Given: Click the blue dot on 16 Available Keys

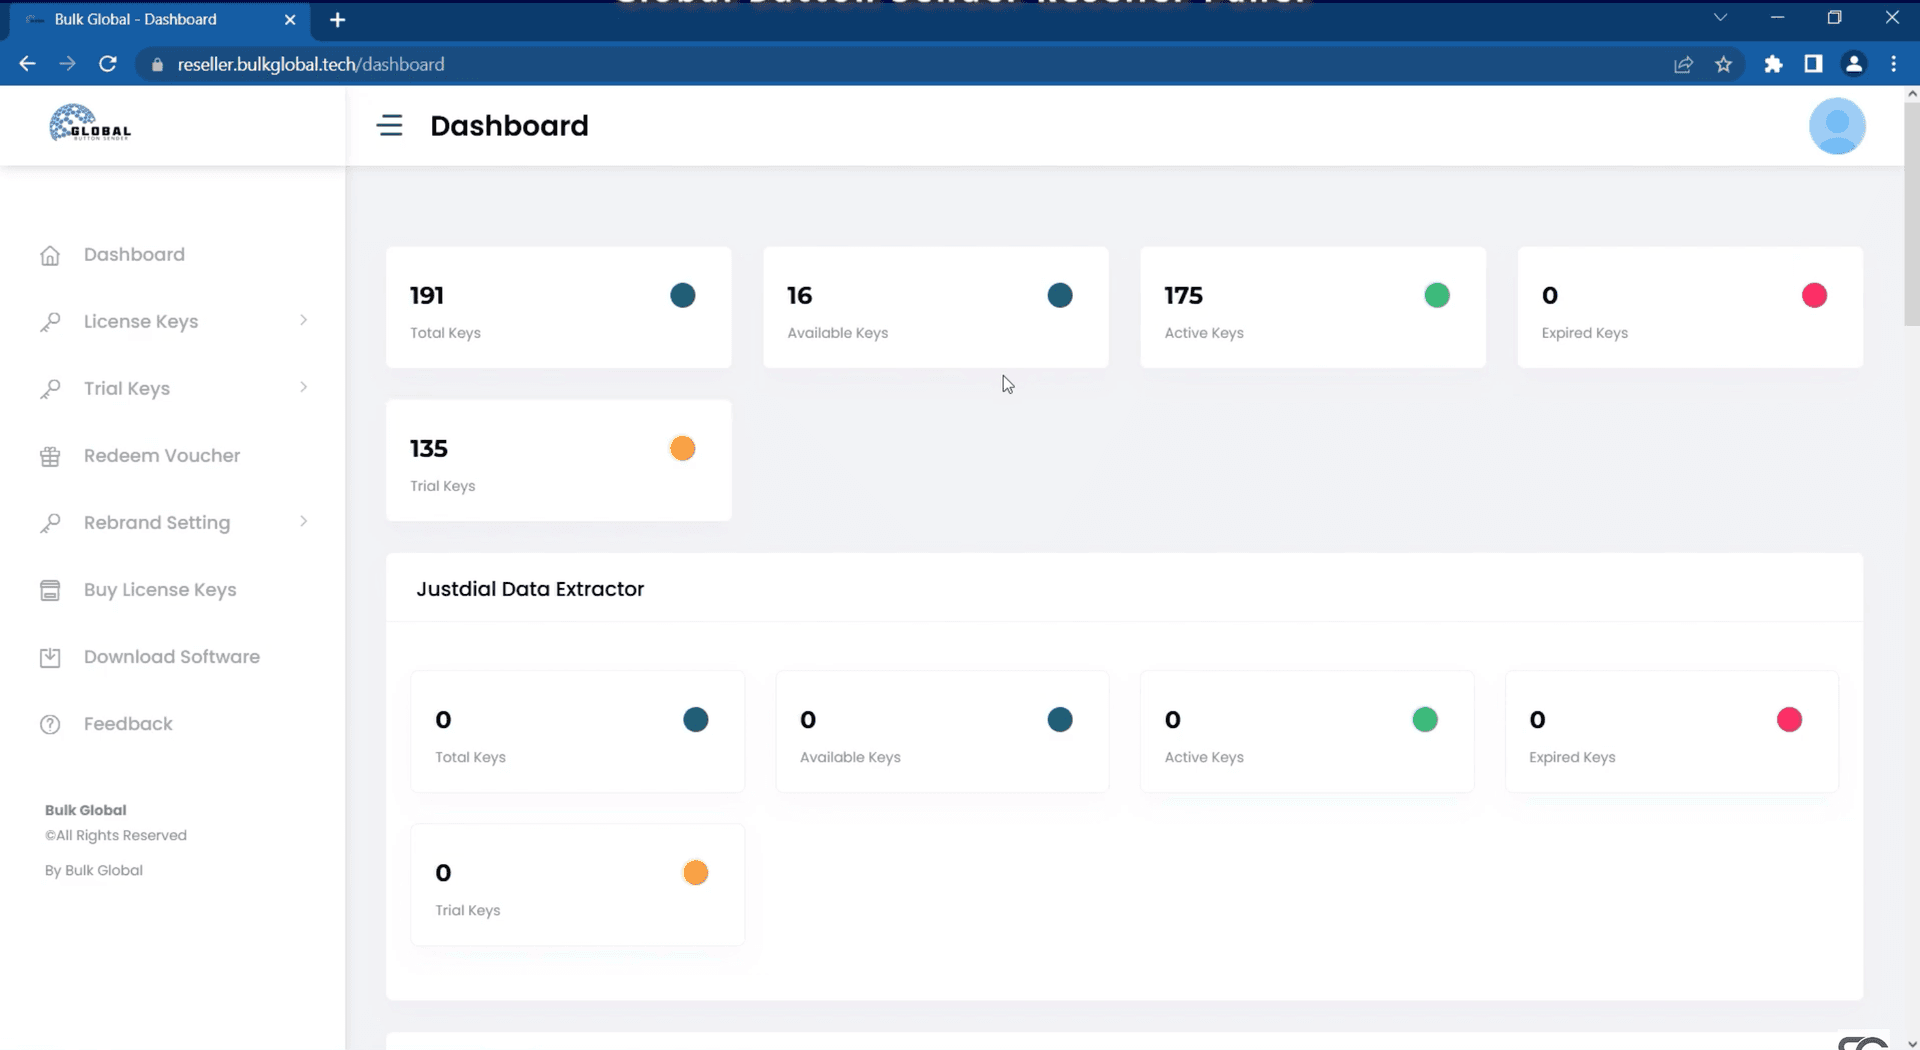Looking at the screenshot, I should coord(1060,295).
